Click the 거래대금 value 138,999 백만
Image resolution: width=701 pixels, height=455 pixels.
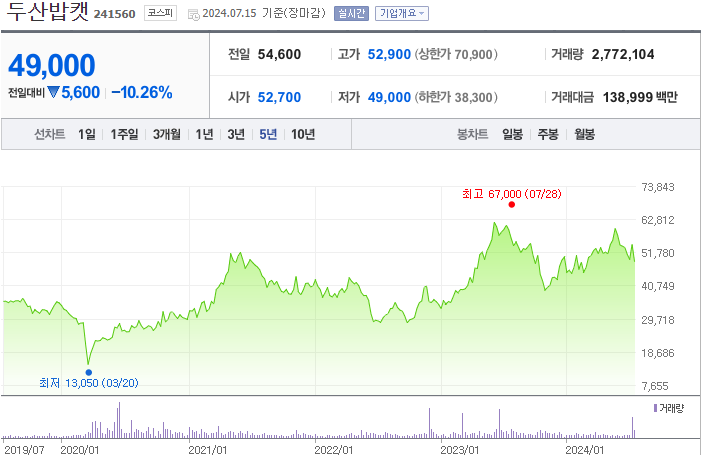(640, 97)
